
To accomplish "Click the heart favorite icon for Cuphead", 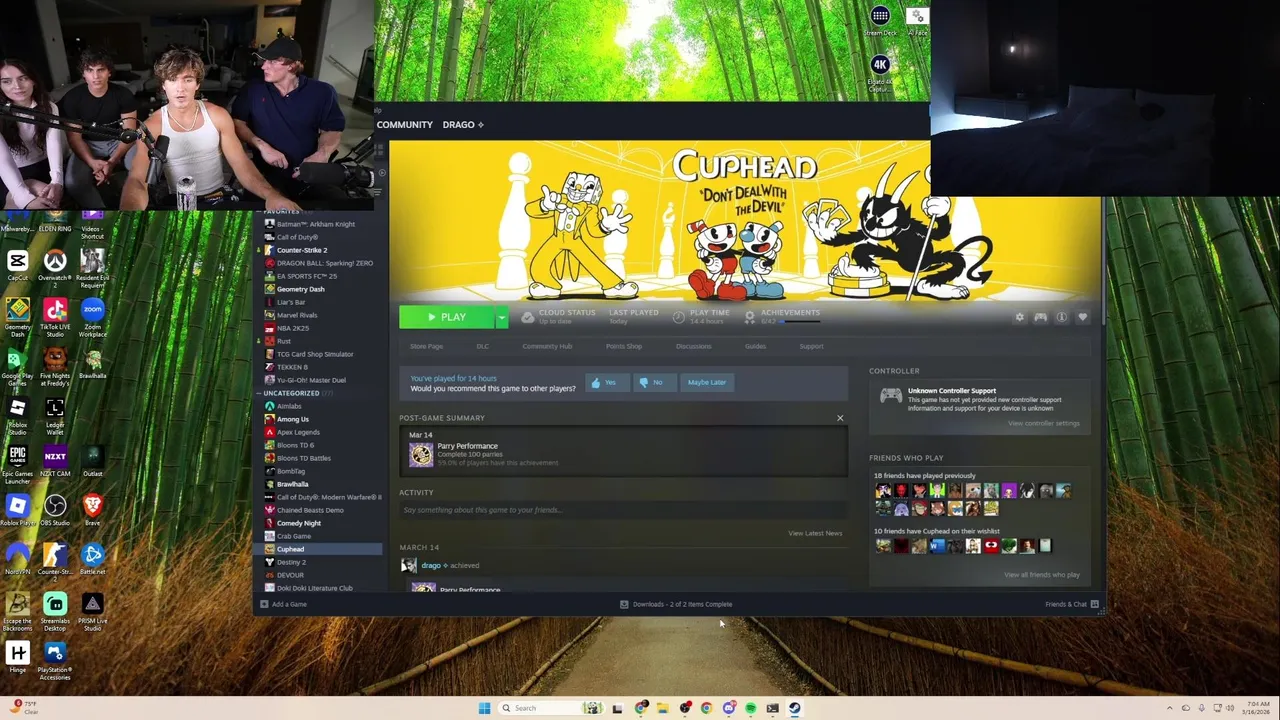I will coord(1082,317).
